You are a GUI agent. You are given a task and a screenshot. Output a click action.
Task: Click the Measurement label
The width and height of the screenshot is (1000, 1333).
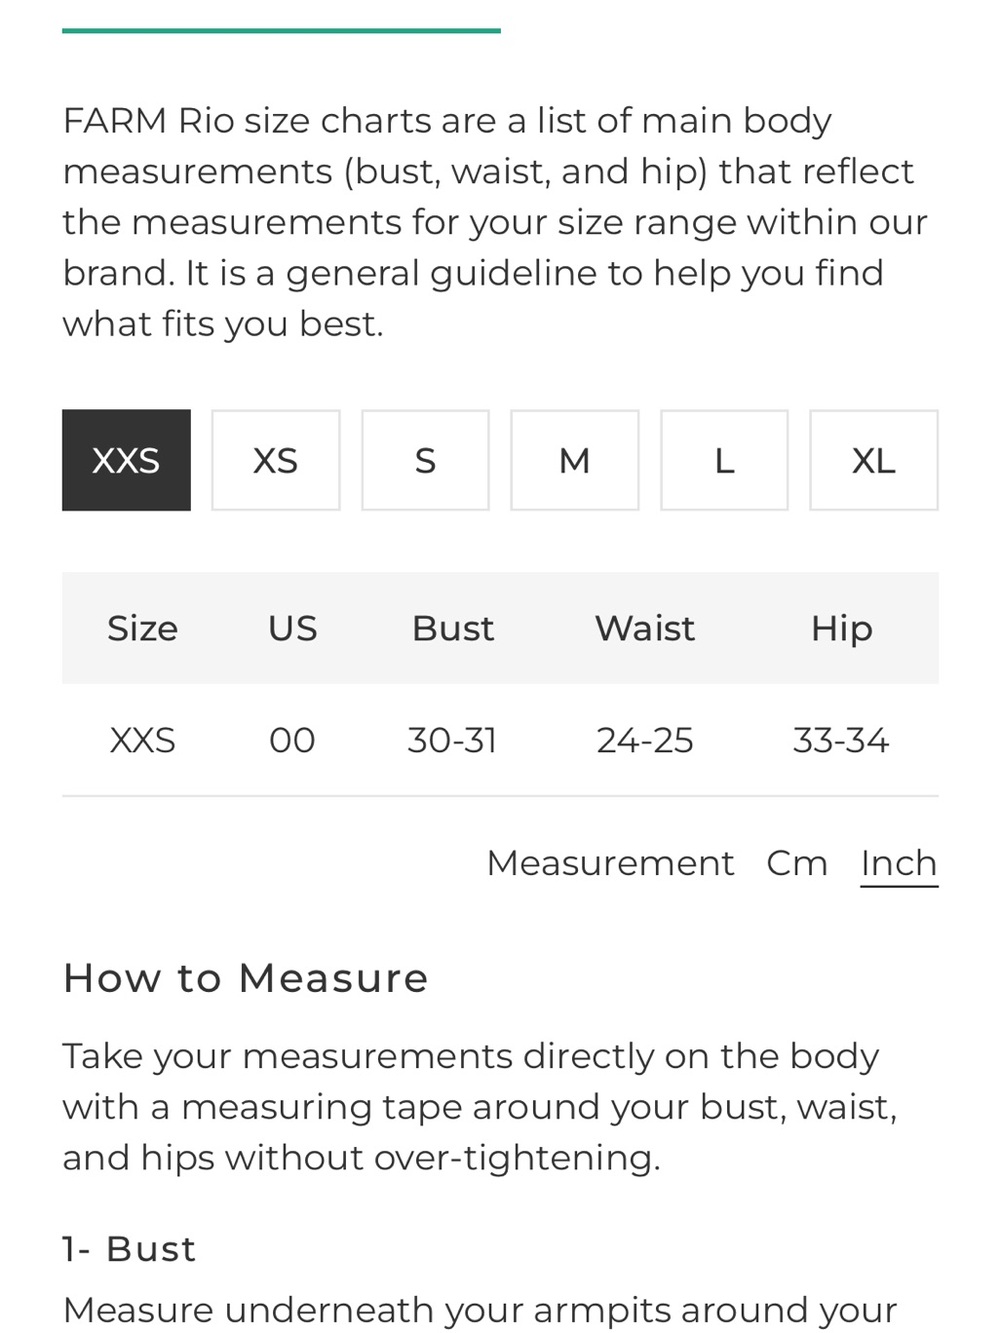610,863
